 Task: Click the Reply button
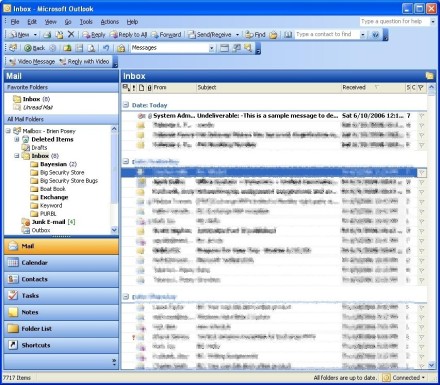(94, 35)
